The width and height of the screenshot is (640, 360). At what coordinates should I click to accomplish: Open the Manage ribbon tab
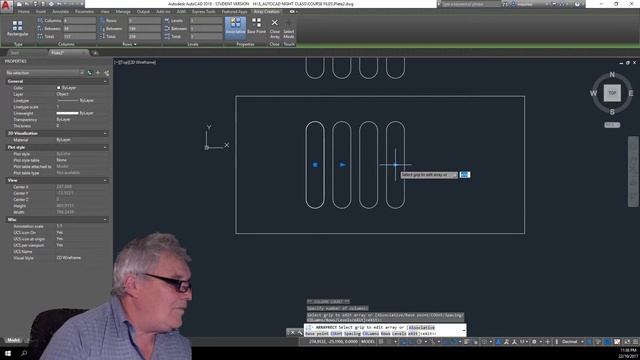pyautogui.click(x=123, y=12)
